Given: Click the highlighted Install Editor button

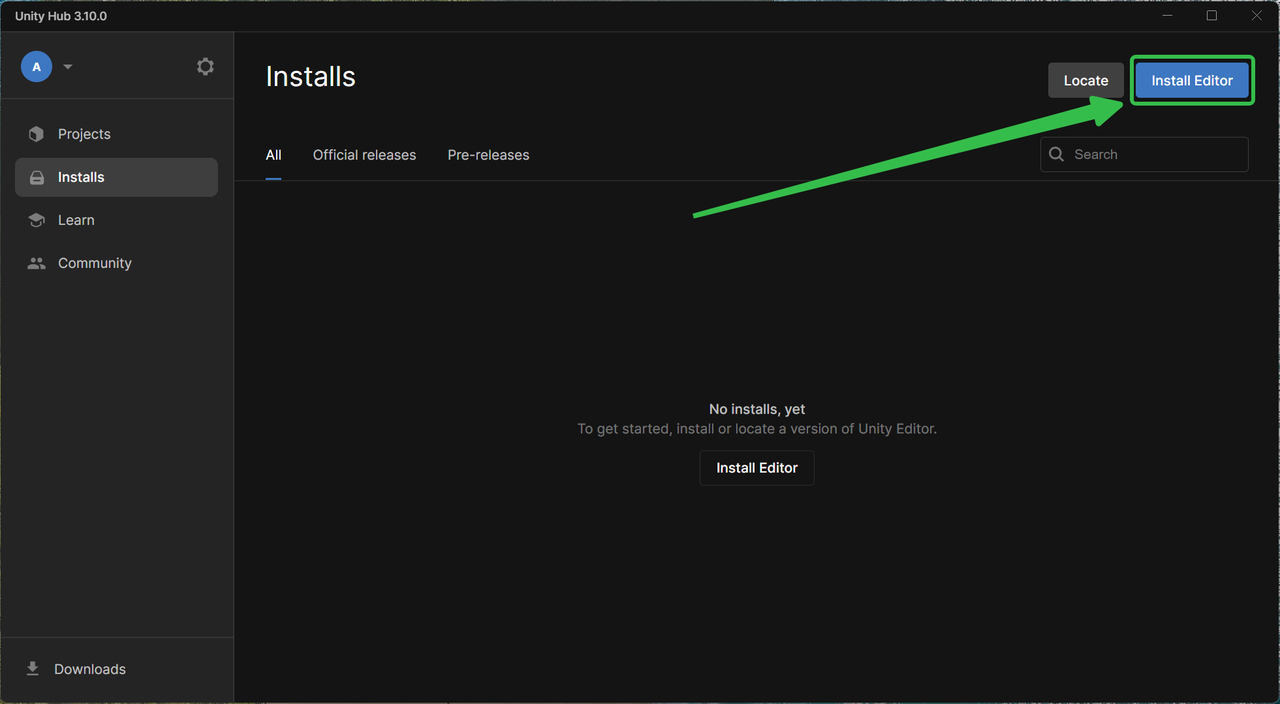Looking at the screenshot, I should click(1192, 80).
